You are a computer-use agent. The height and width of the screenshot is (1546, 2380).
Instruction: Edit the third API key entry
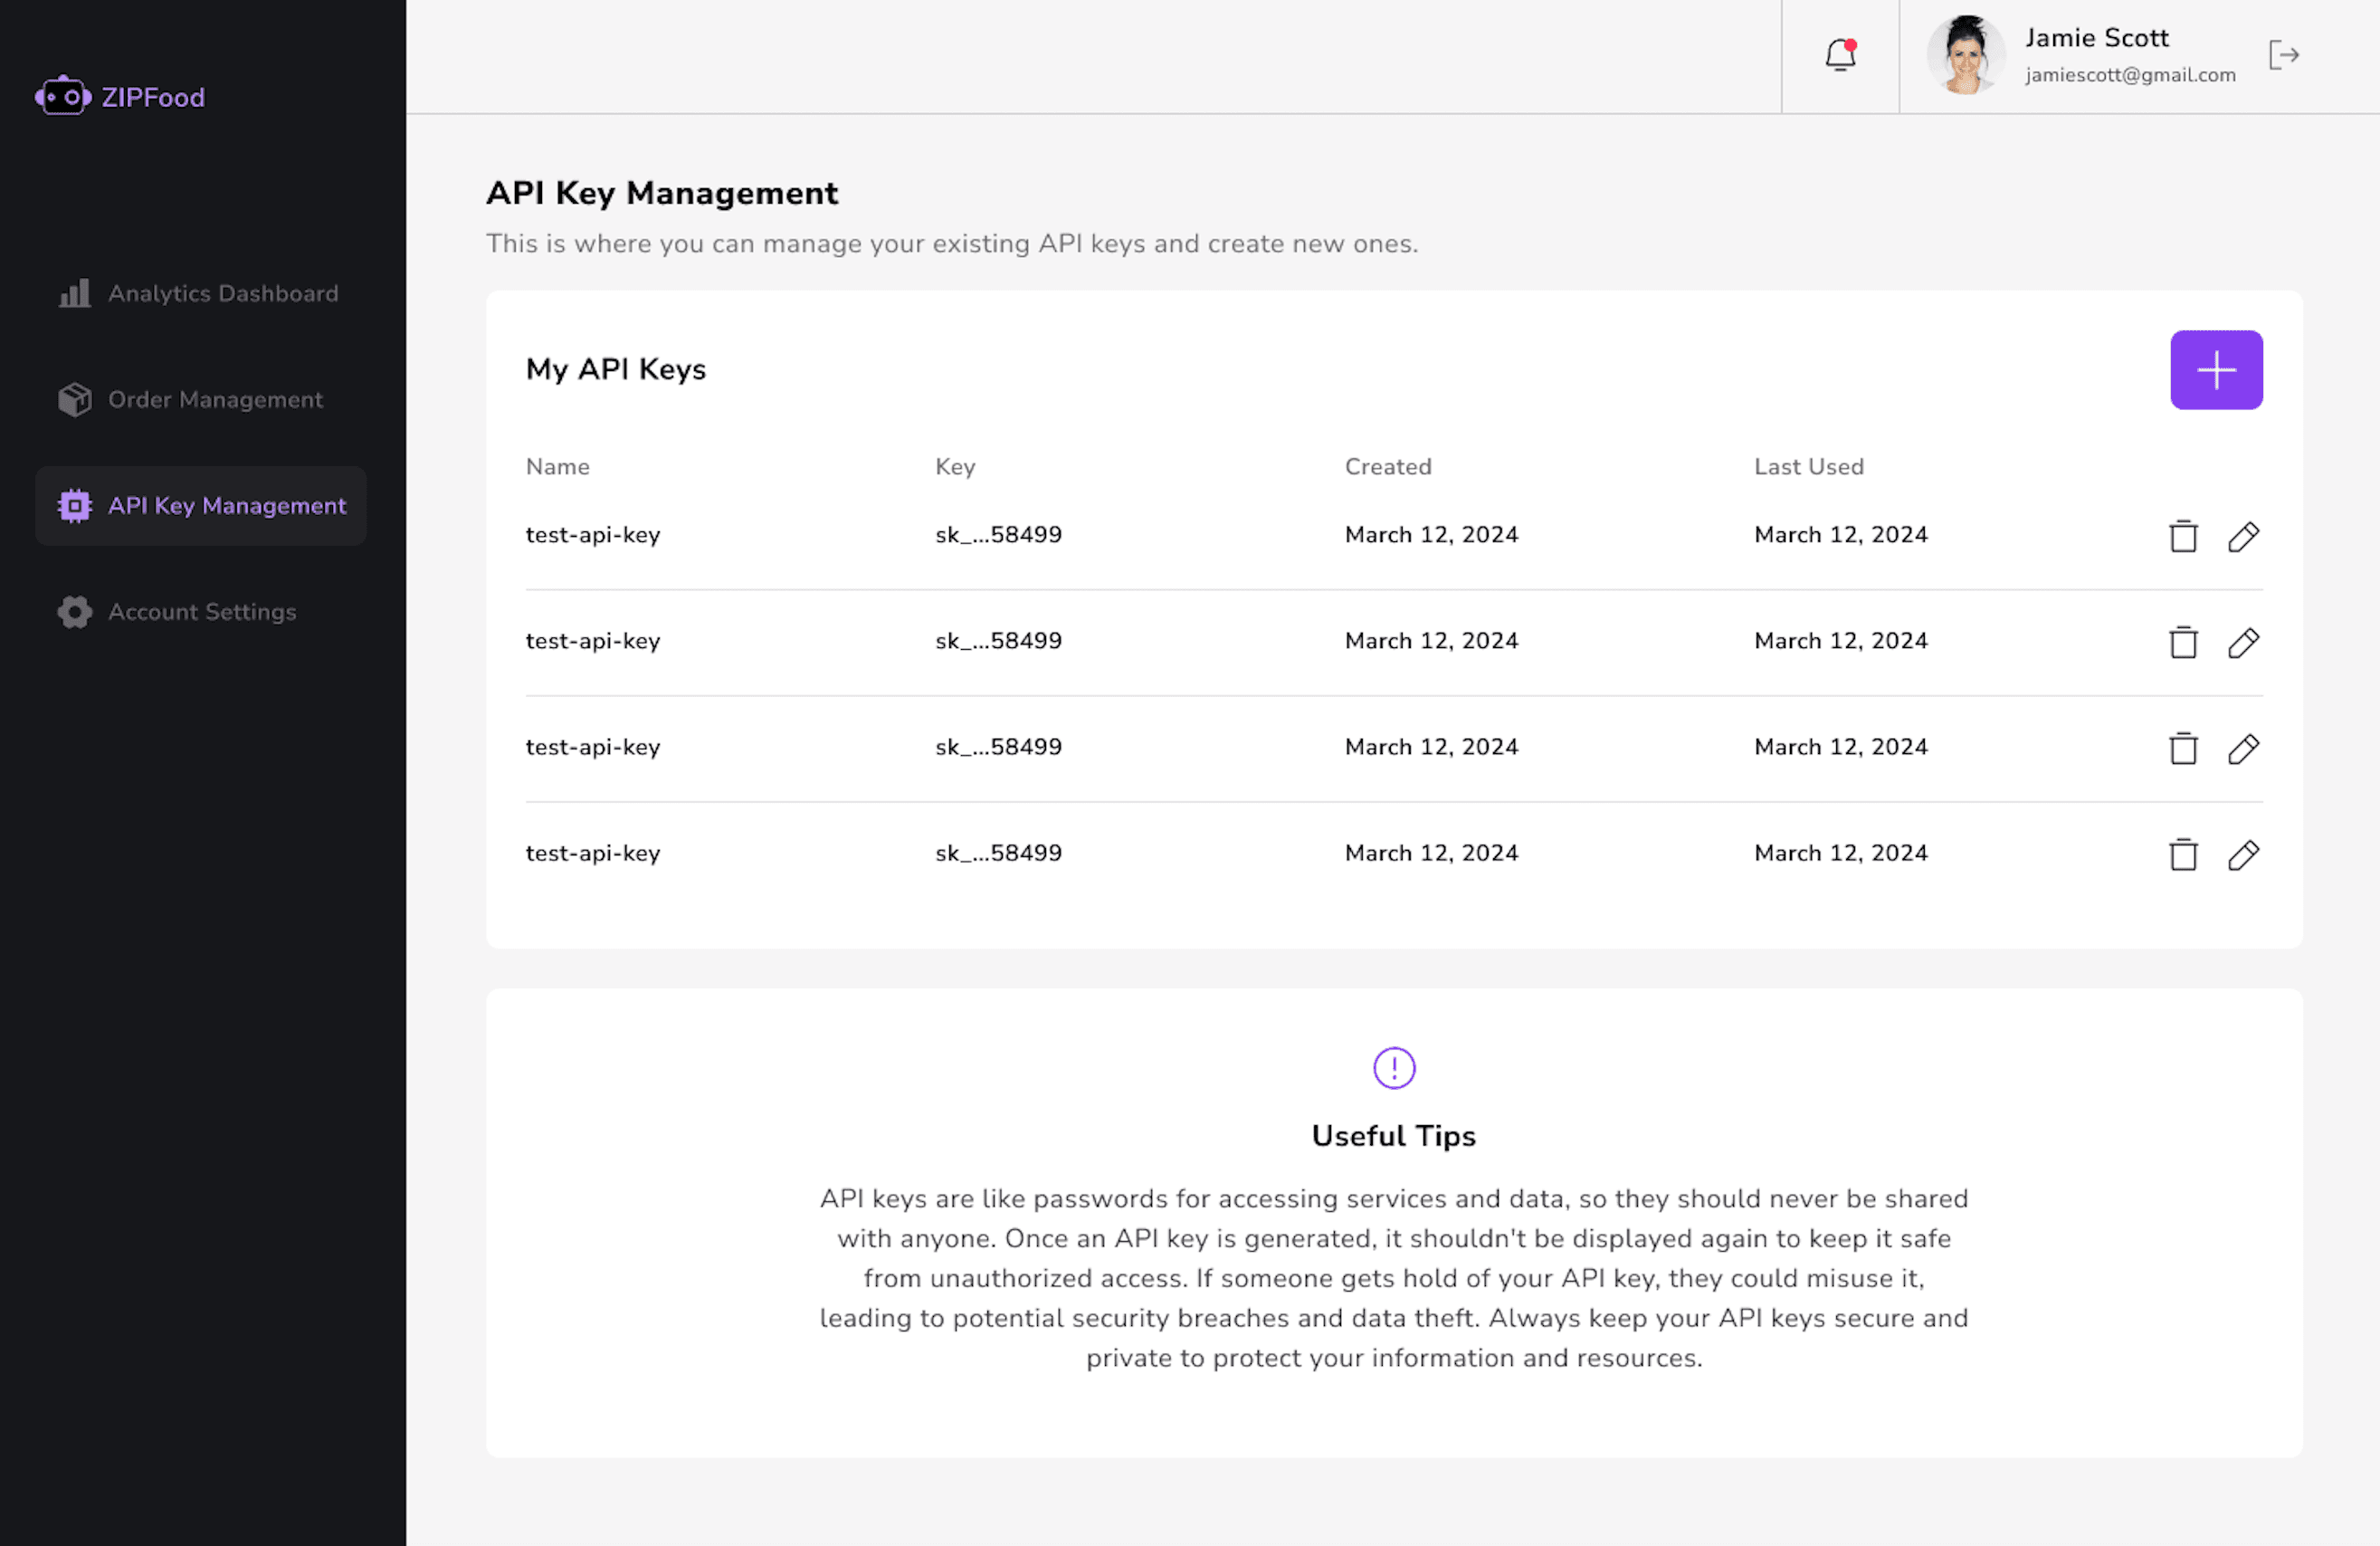(x=2243, y=748)
